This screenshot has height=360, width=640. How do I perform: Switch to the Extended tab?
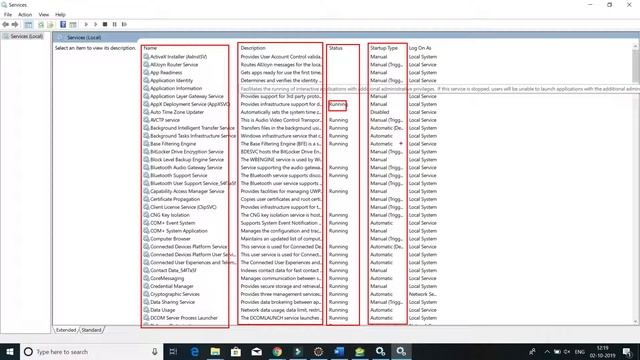point(66,330)
